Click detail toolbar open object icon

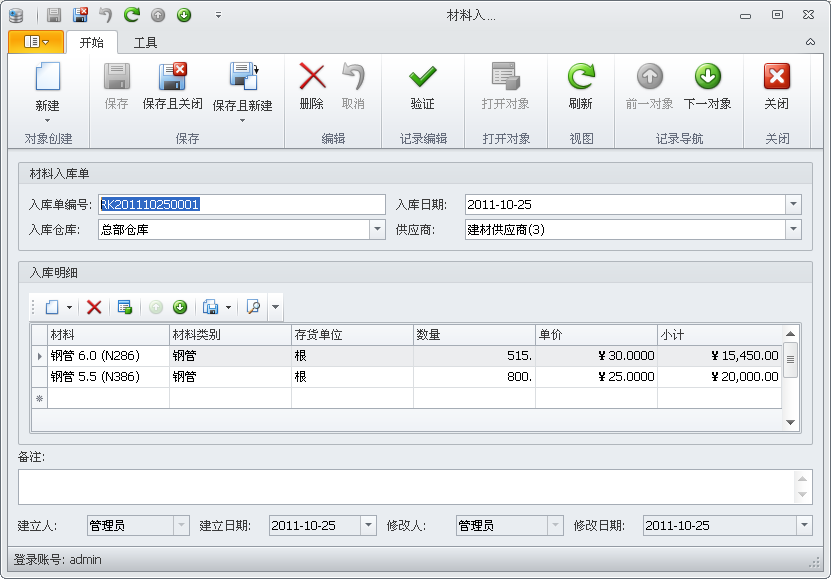(x=125, y=307)
